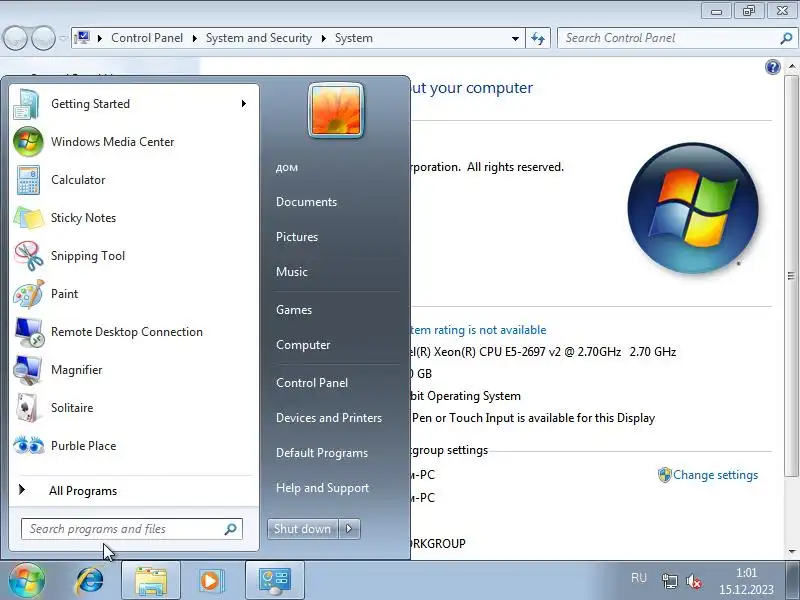The height and width of the screenshot is (600, 800).
Task: Open Control Panel from Start menu
Action: click(x=312, y=383)
